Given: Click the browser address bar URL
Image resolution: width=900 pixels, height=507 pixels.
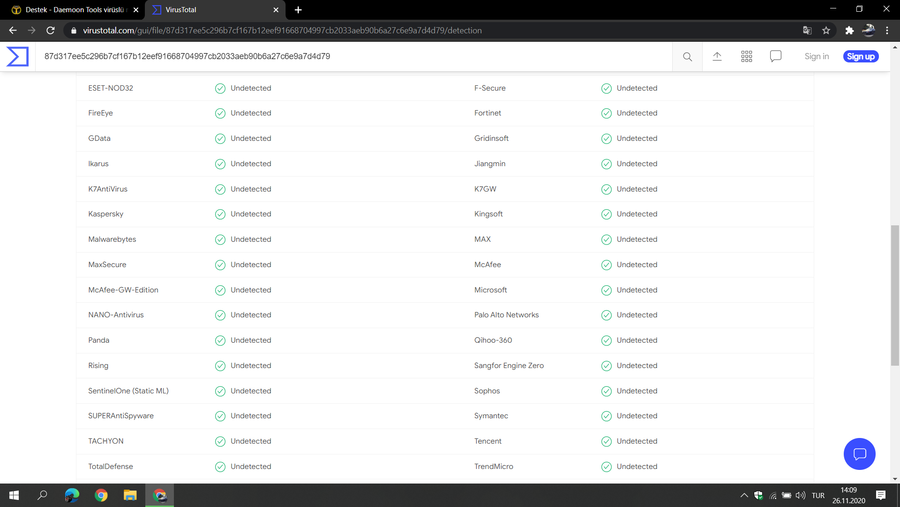Looking at the screenshot, I should point(282,30).
